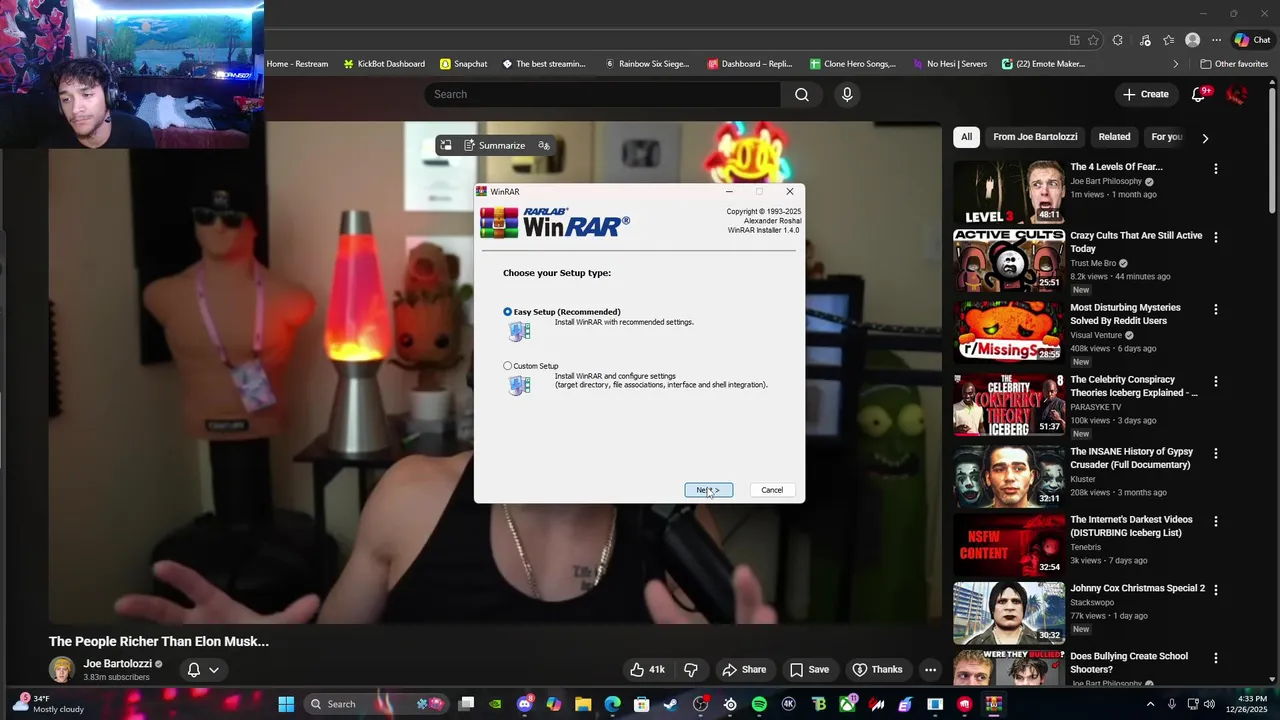Show more bookmarks chevron
1280x720 pixels.
coord(1176,64)
